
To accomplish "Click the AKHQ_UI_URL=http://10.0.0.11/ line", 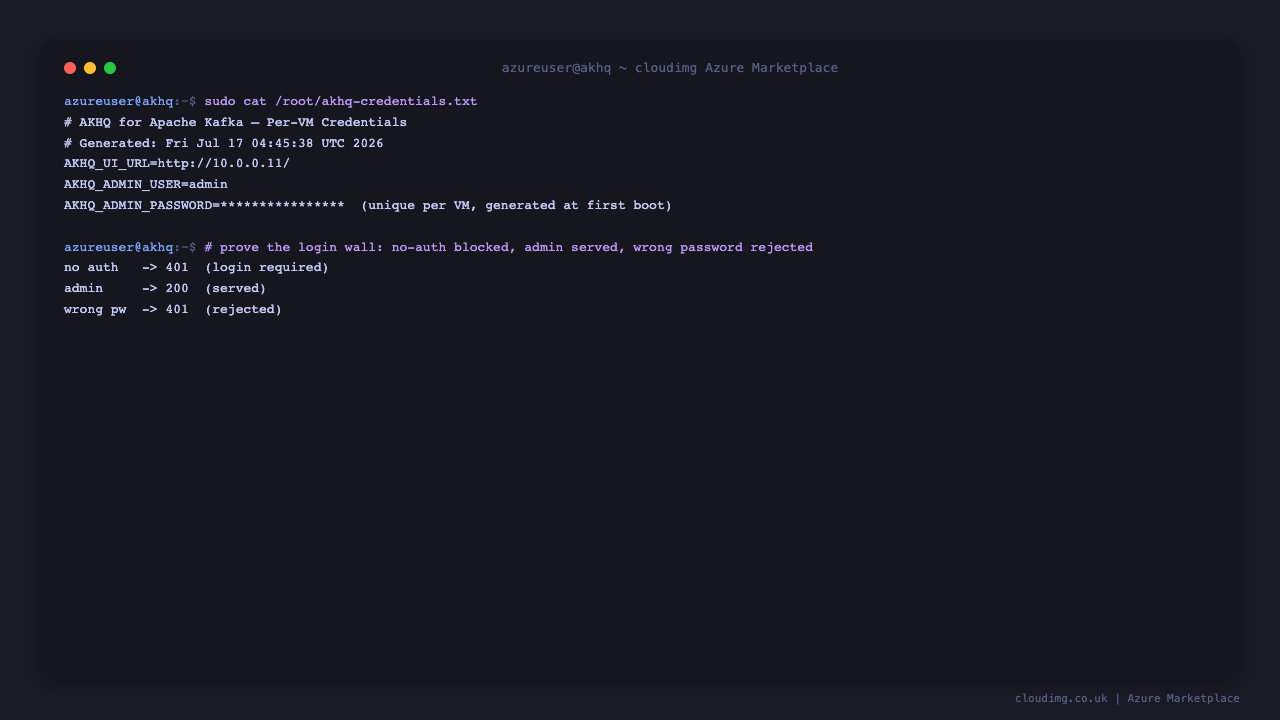I will point(177,164).
